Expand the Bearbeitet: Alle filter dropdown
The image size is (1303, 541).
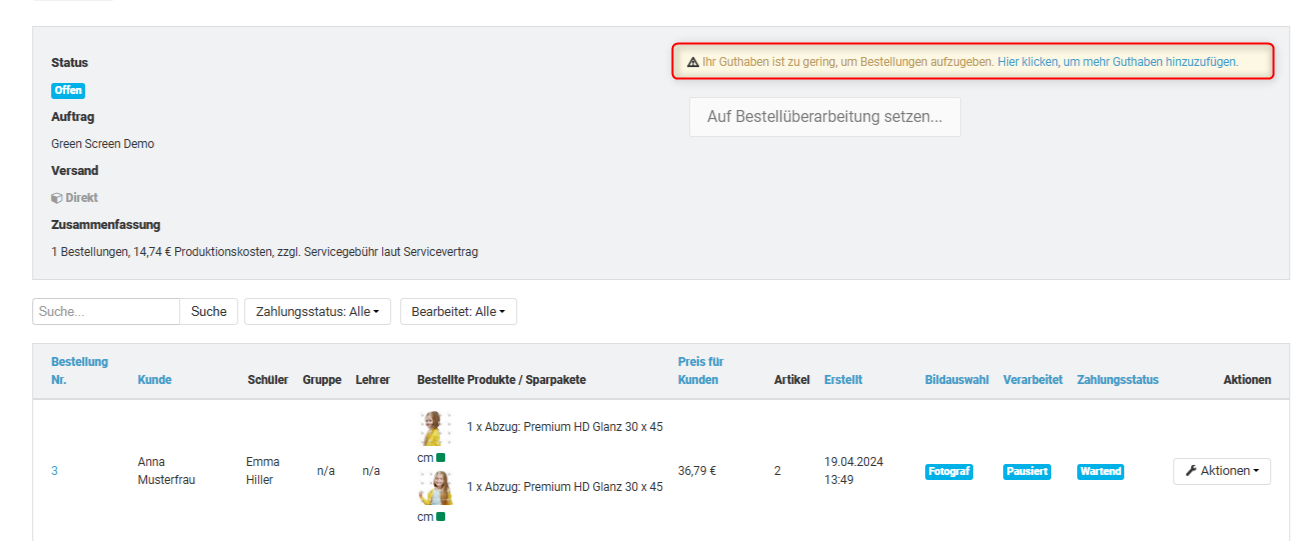click(458, 312)
